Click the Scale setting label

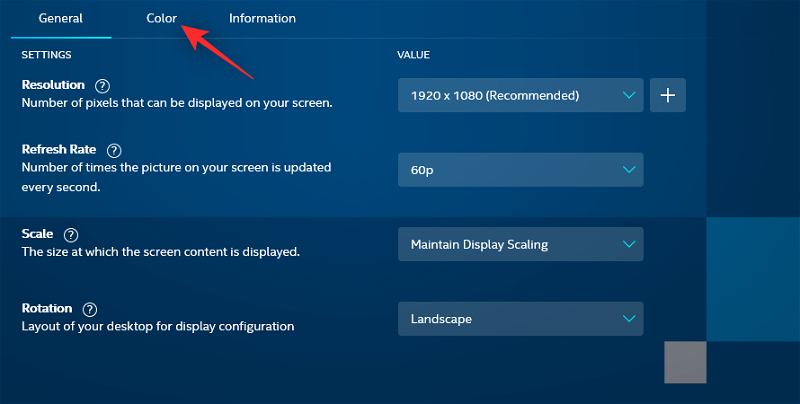(x=38, y=233)
